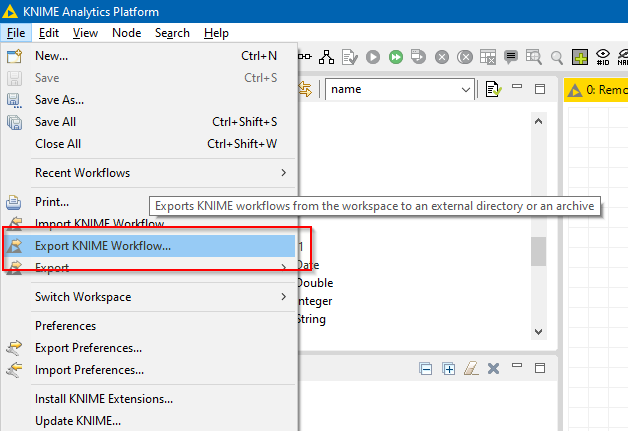
Task: Click the disabled Save menu entry
Action: (150, 78)
